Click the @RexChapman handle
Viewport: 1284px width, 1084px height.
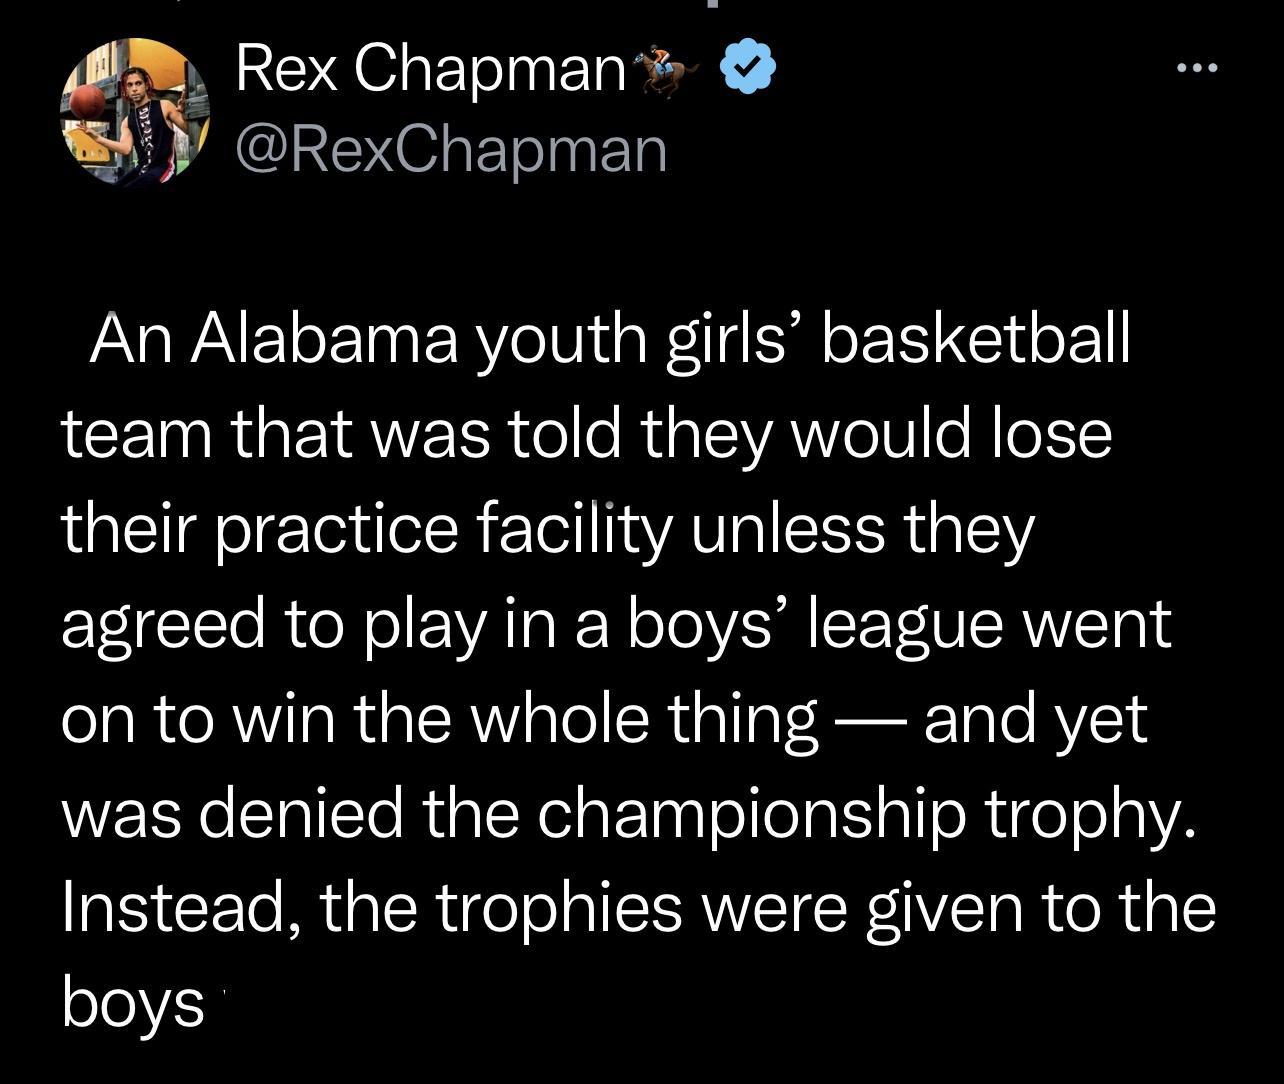(x=450, y=148)
